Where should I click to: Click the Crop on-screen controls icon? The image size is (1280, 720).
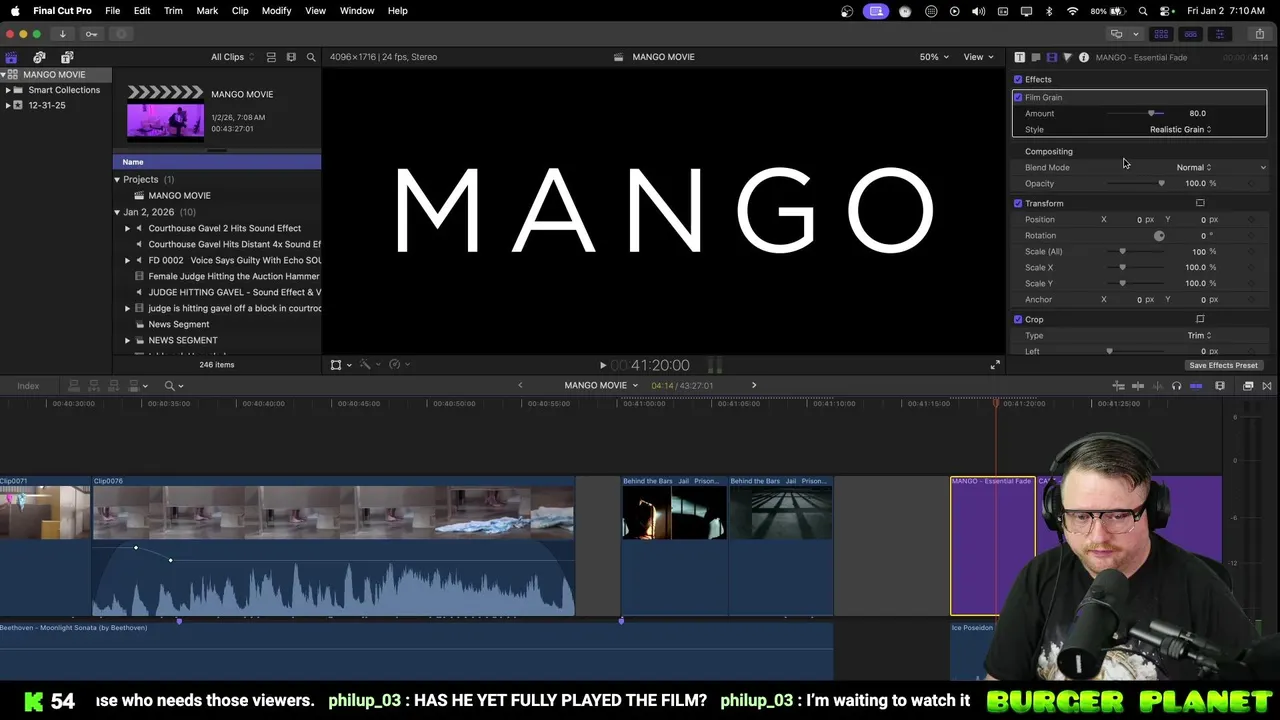coord(1200,319)
